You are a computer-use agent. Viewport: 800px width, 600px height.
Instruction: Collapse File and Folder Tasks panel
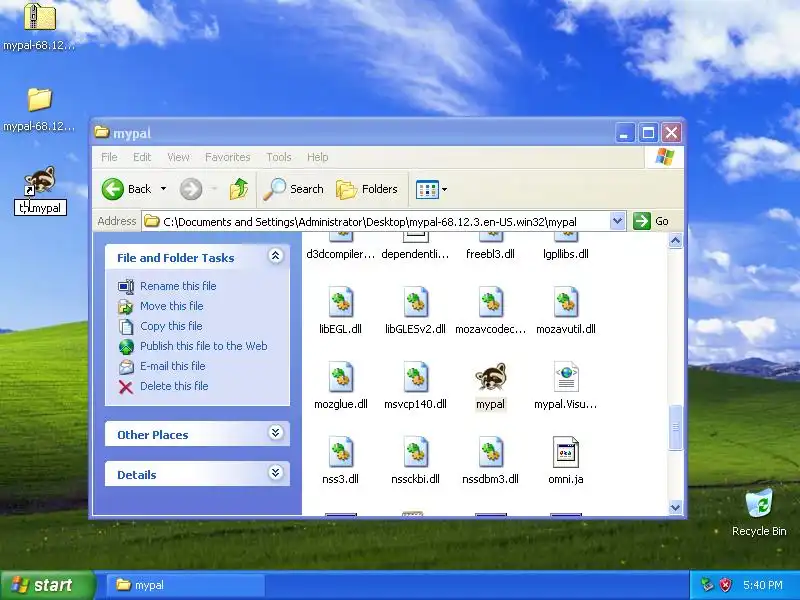pos(276,256)
